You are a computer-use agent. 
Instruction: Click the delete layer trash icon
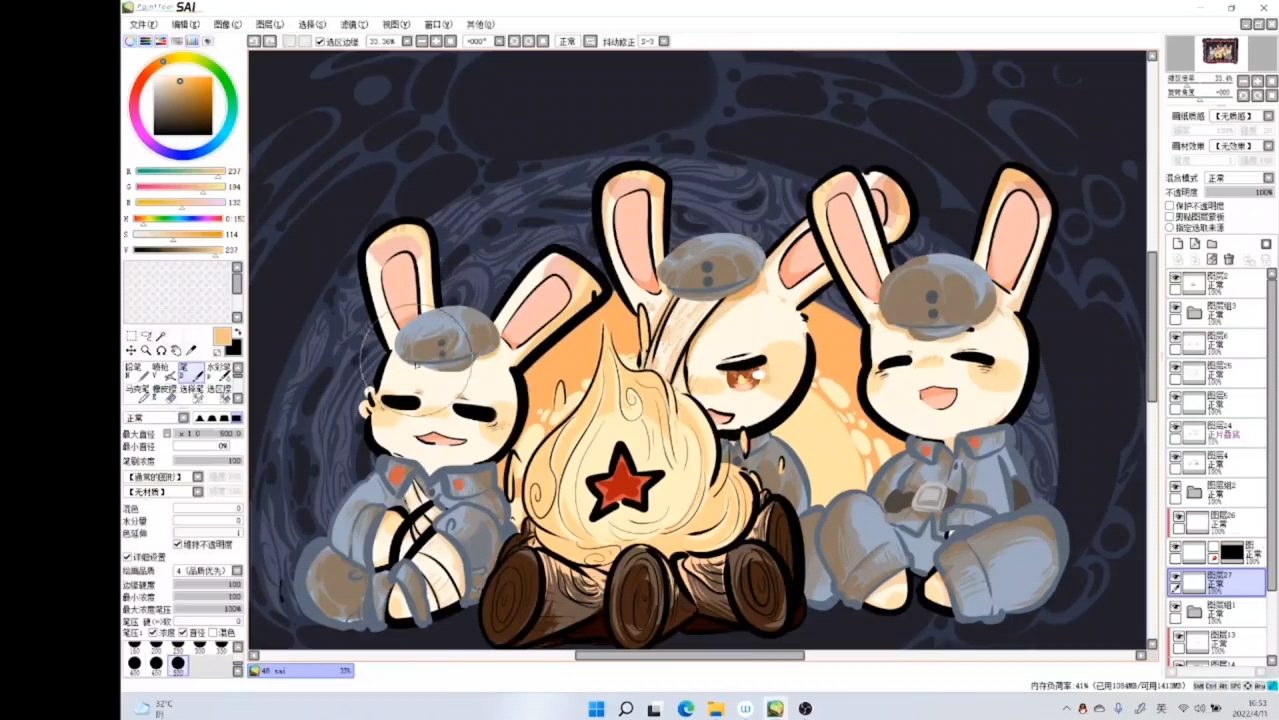pyautogui.click(x=1229, y=259)
